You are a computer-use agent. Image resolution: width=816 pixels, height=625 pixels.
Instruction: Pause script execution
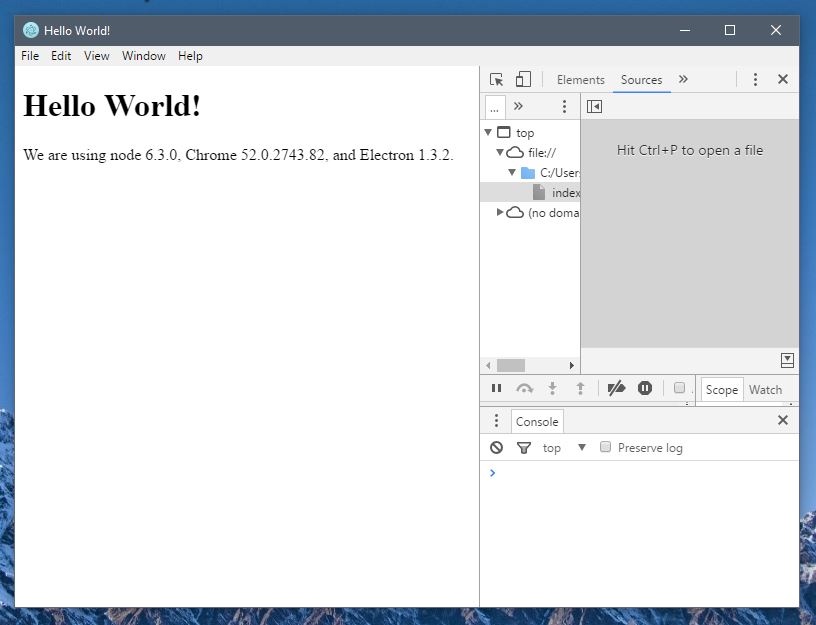[496, 388]
